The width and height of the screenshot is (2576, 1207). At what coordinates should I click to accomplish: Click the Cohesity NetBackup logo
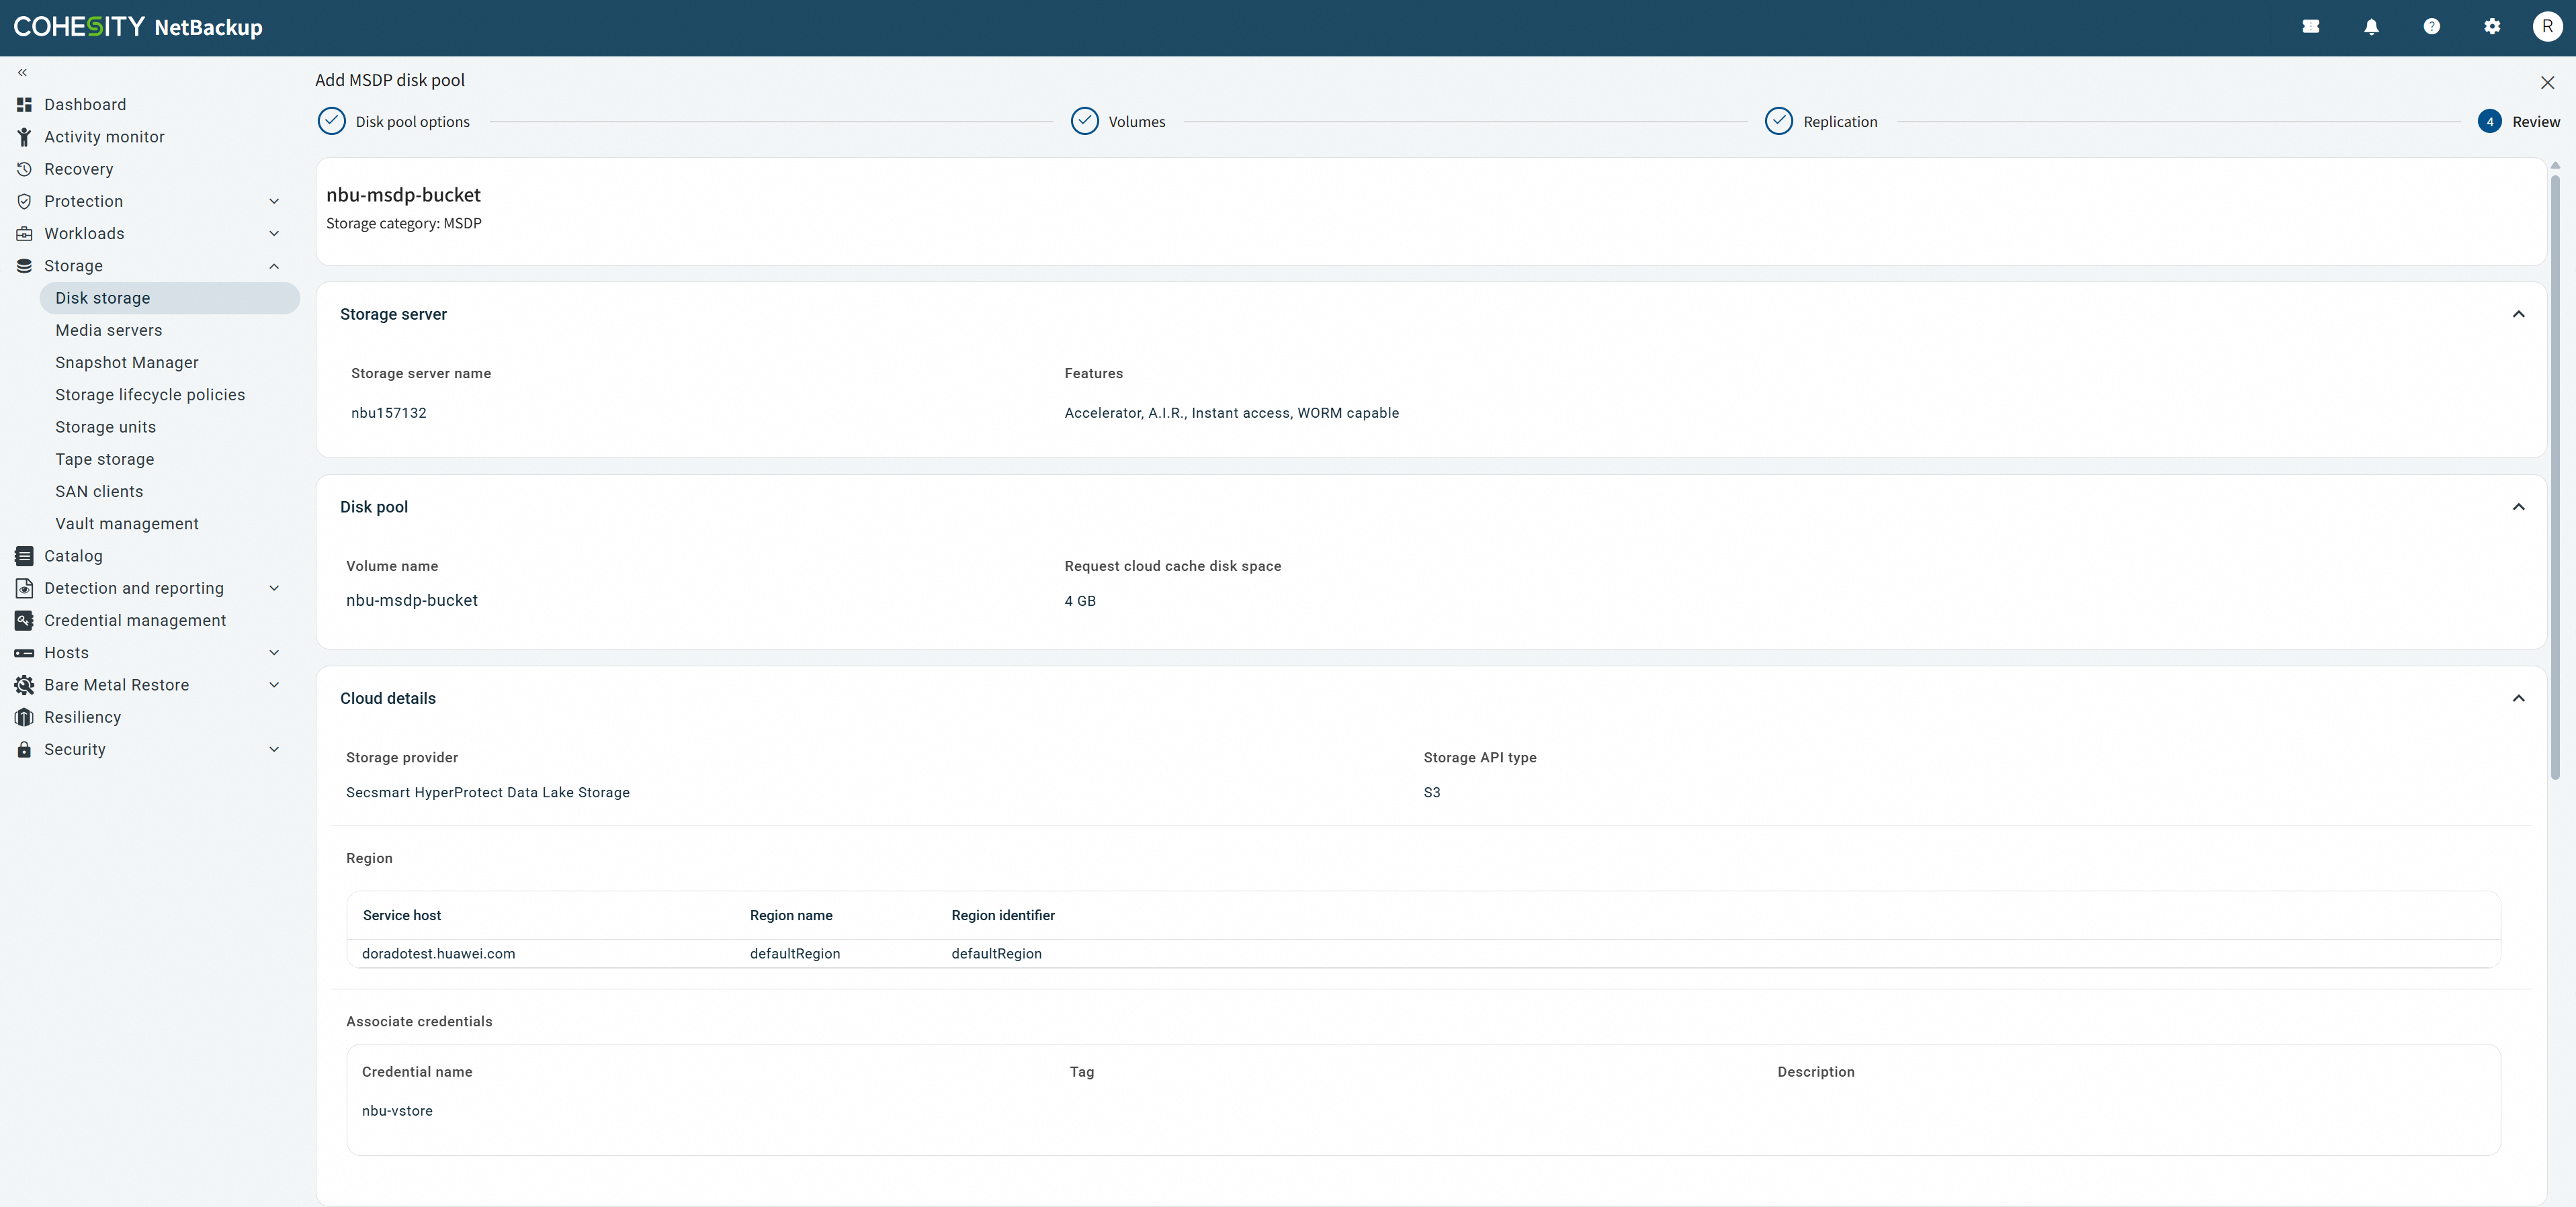[x=138, y=27]
